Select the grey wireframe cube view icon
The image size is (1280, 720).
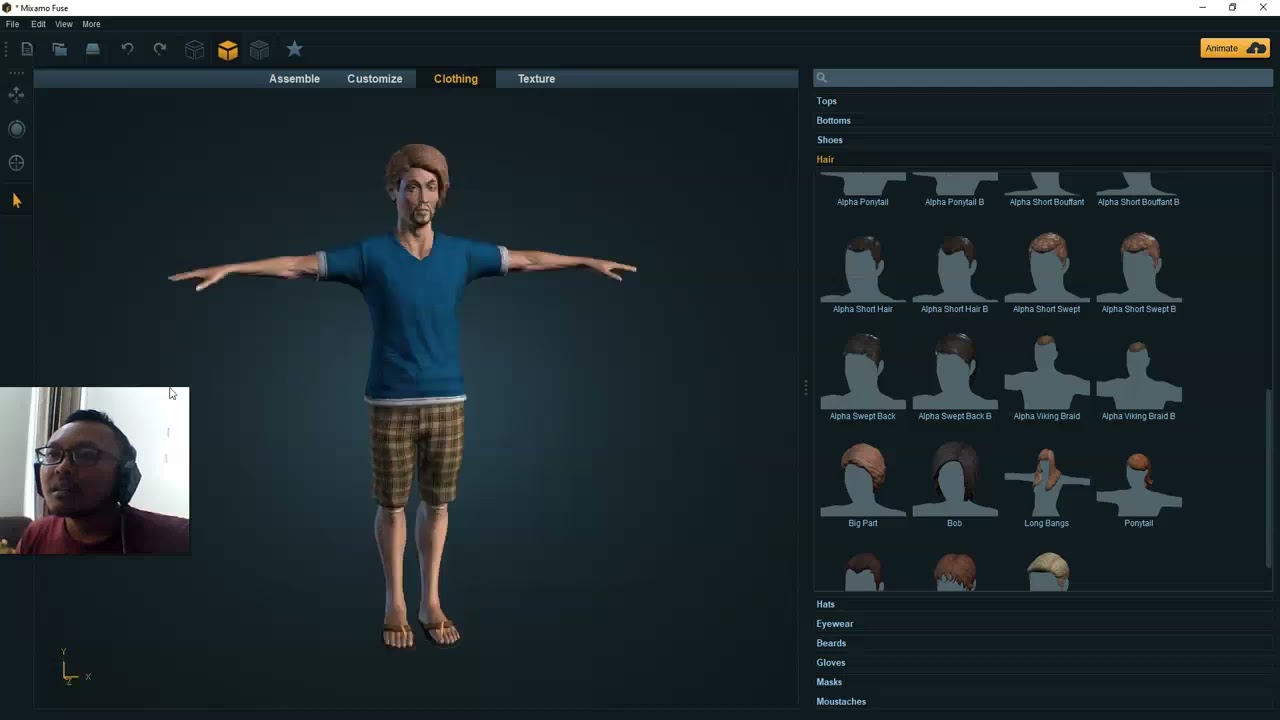pyautogui.click(x=195, y=49)
